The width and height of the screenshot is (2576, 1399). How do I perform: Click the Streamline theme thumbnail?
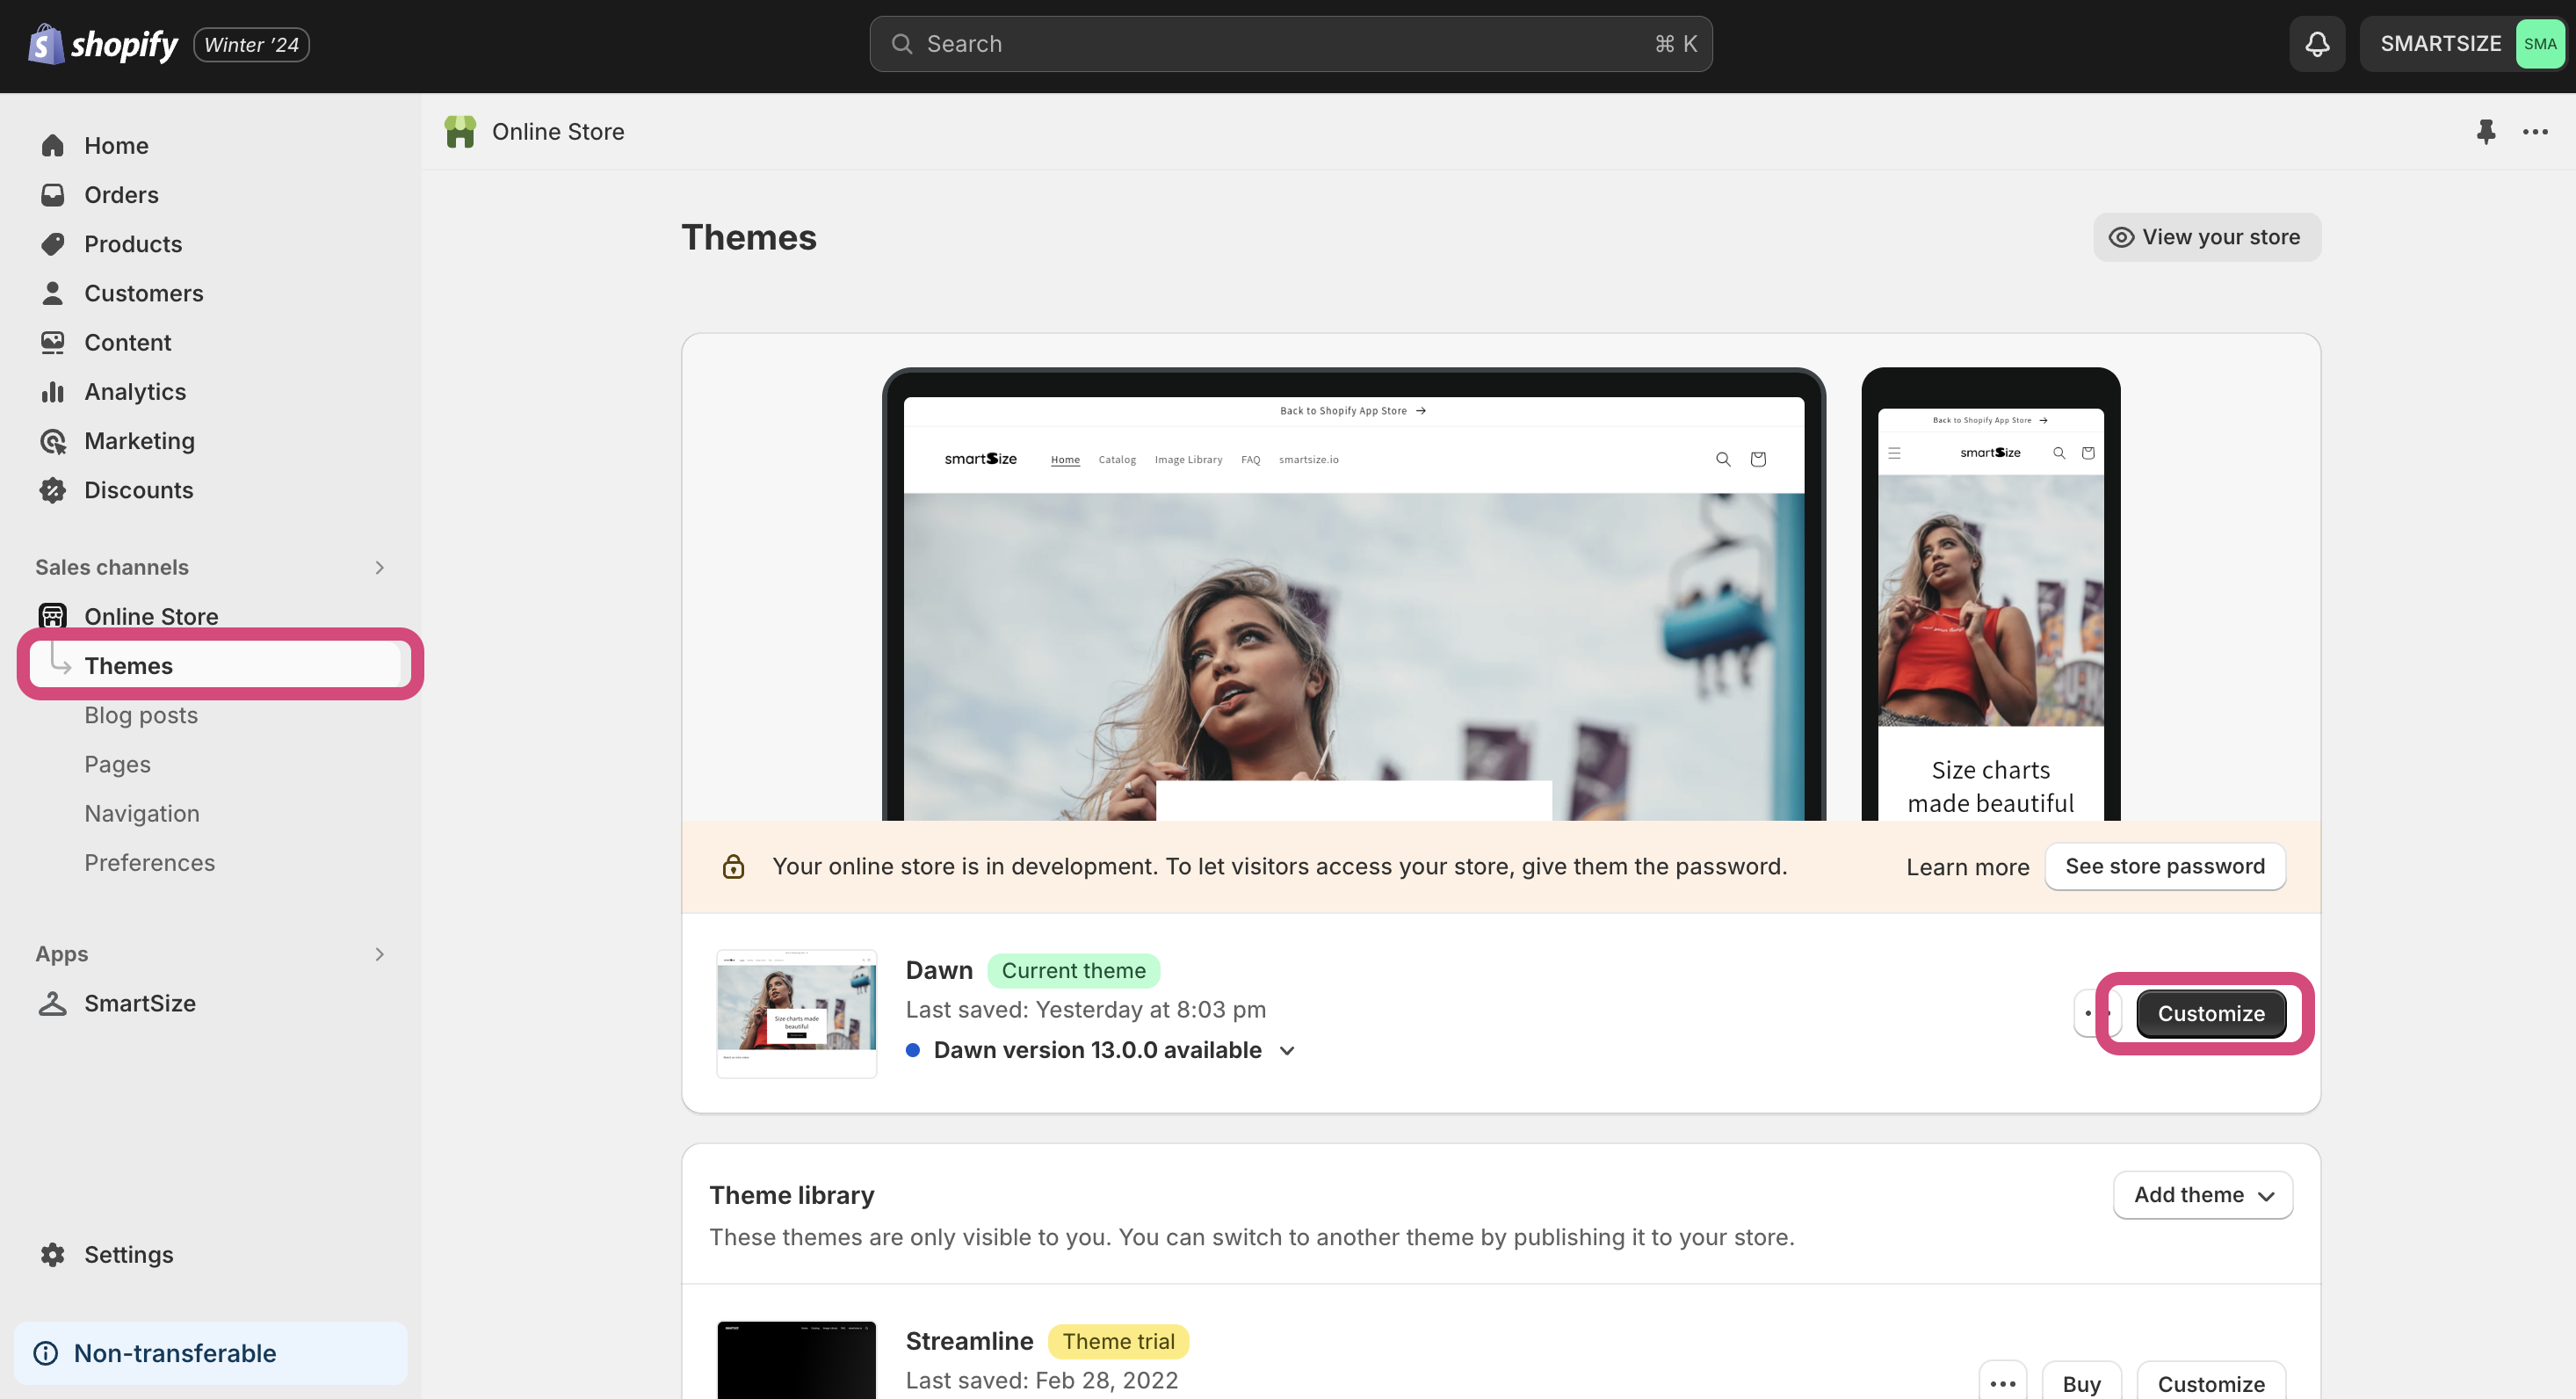tap(796, 1360)
